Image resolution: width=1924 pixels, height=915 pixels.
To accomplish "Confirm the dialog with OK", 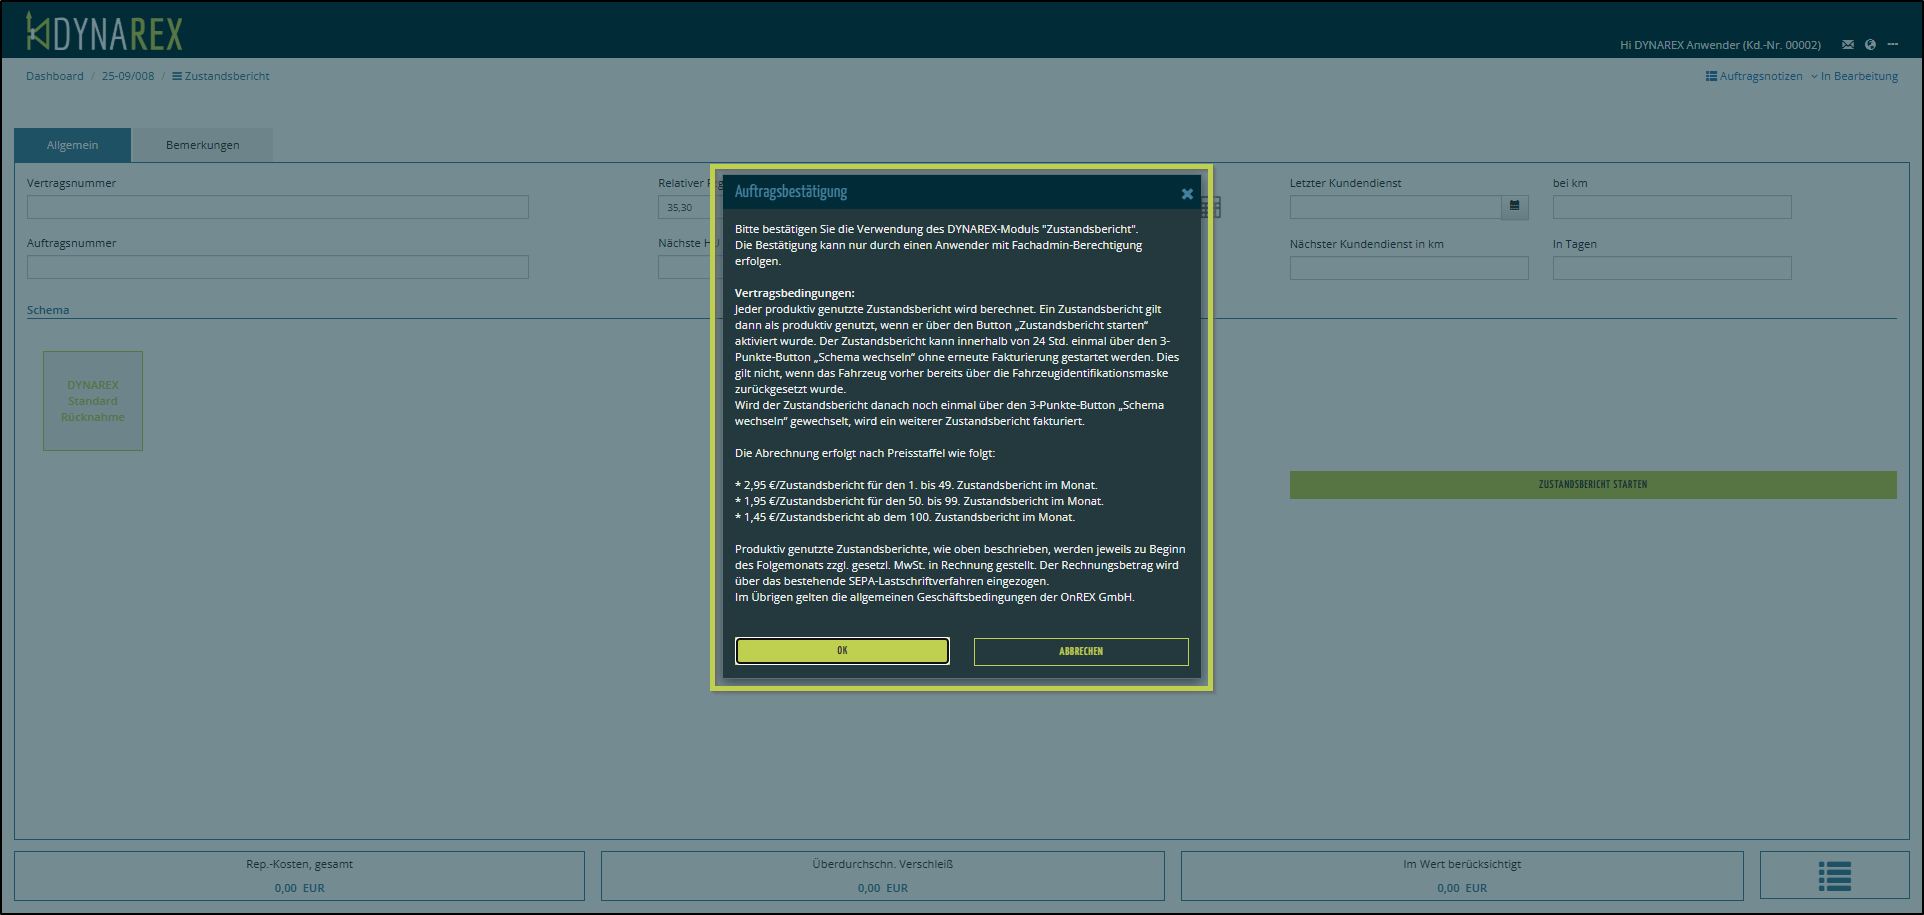I will [842, 651].
